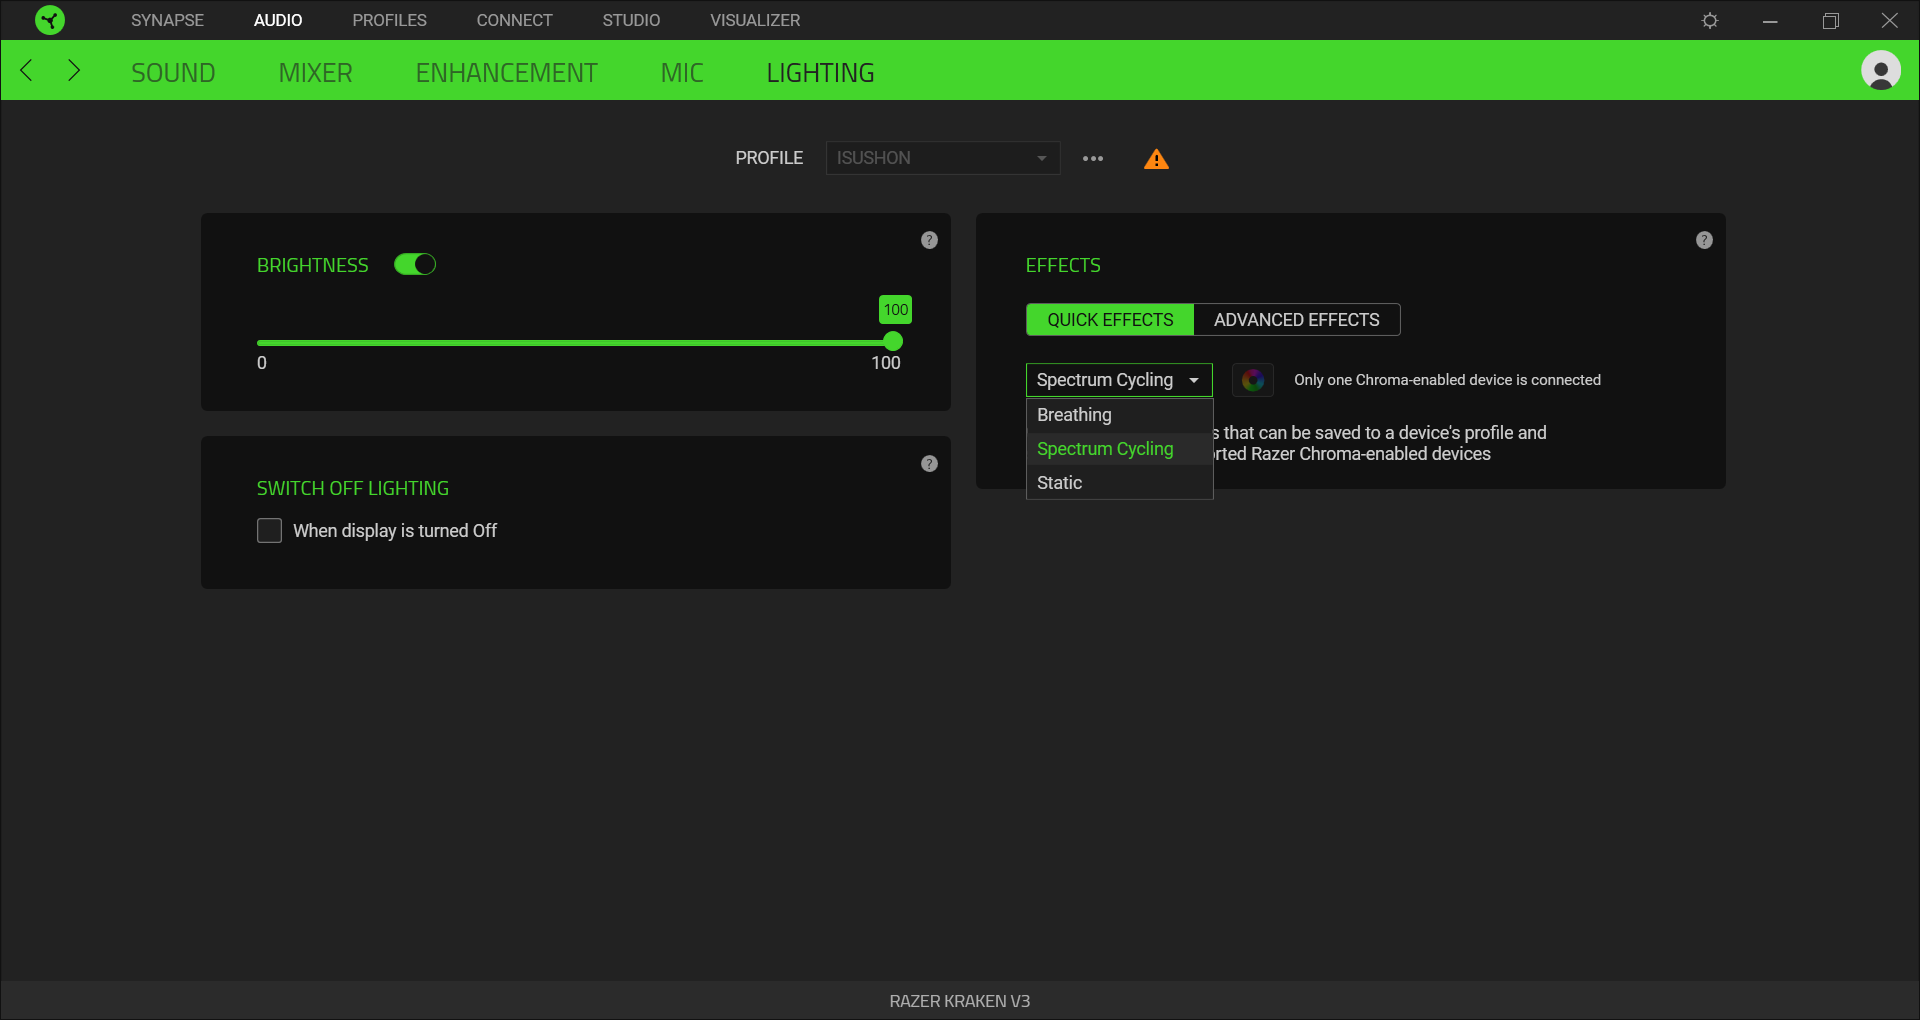Select Spectrum Cycling in the list
This screenshot has height=1020, width=1920.
coord(1119,449)
